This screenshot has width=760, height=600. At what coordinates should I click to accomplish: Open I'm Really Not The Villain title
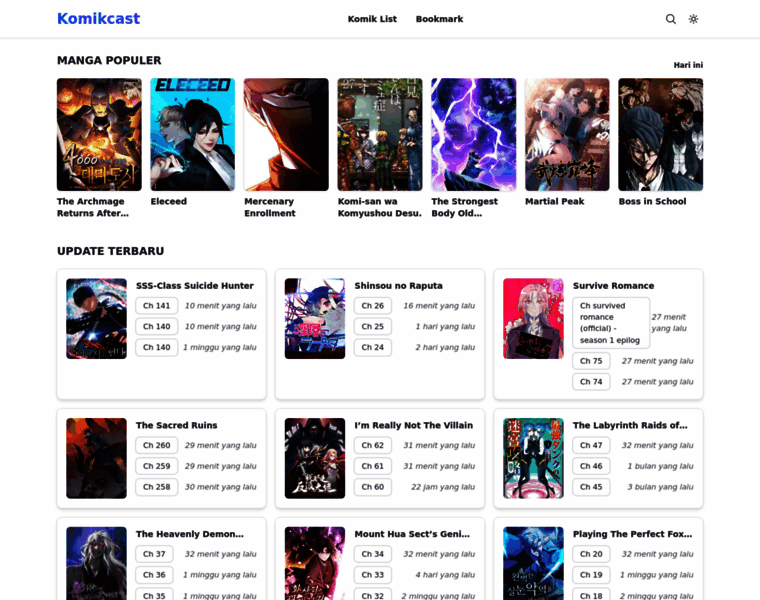pos(413,425)
